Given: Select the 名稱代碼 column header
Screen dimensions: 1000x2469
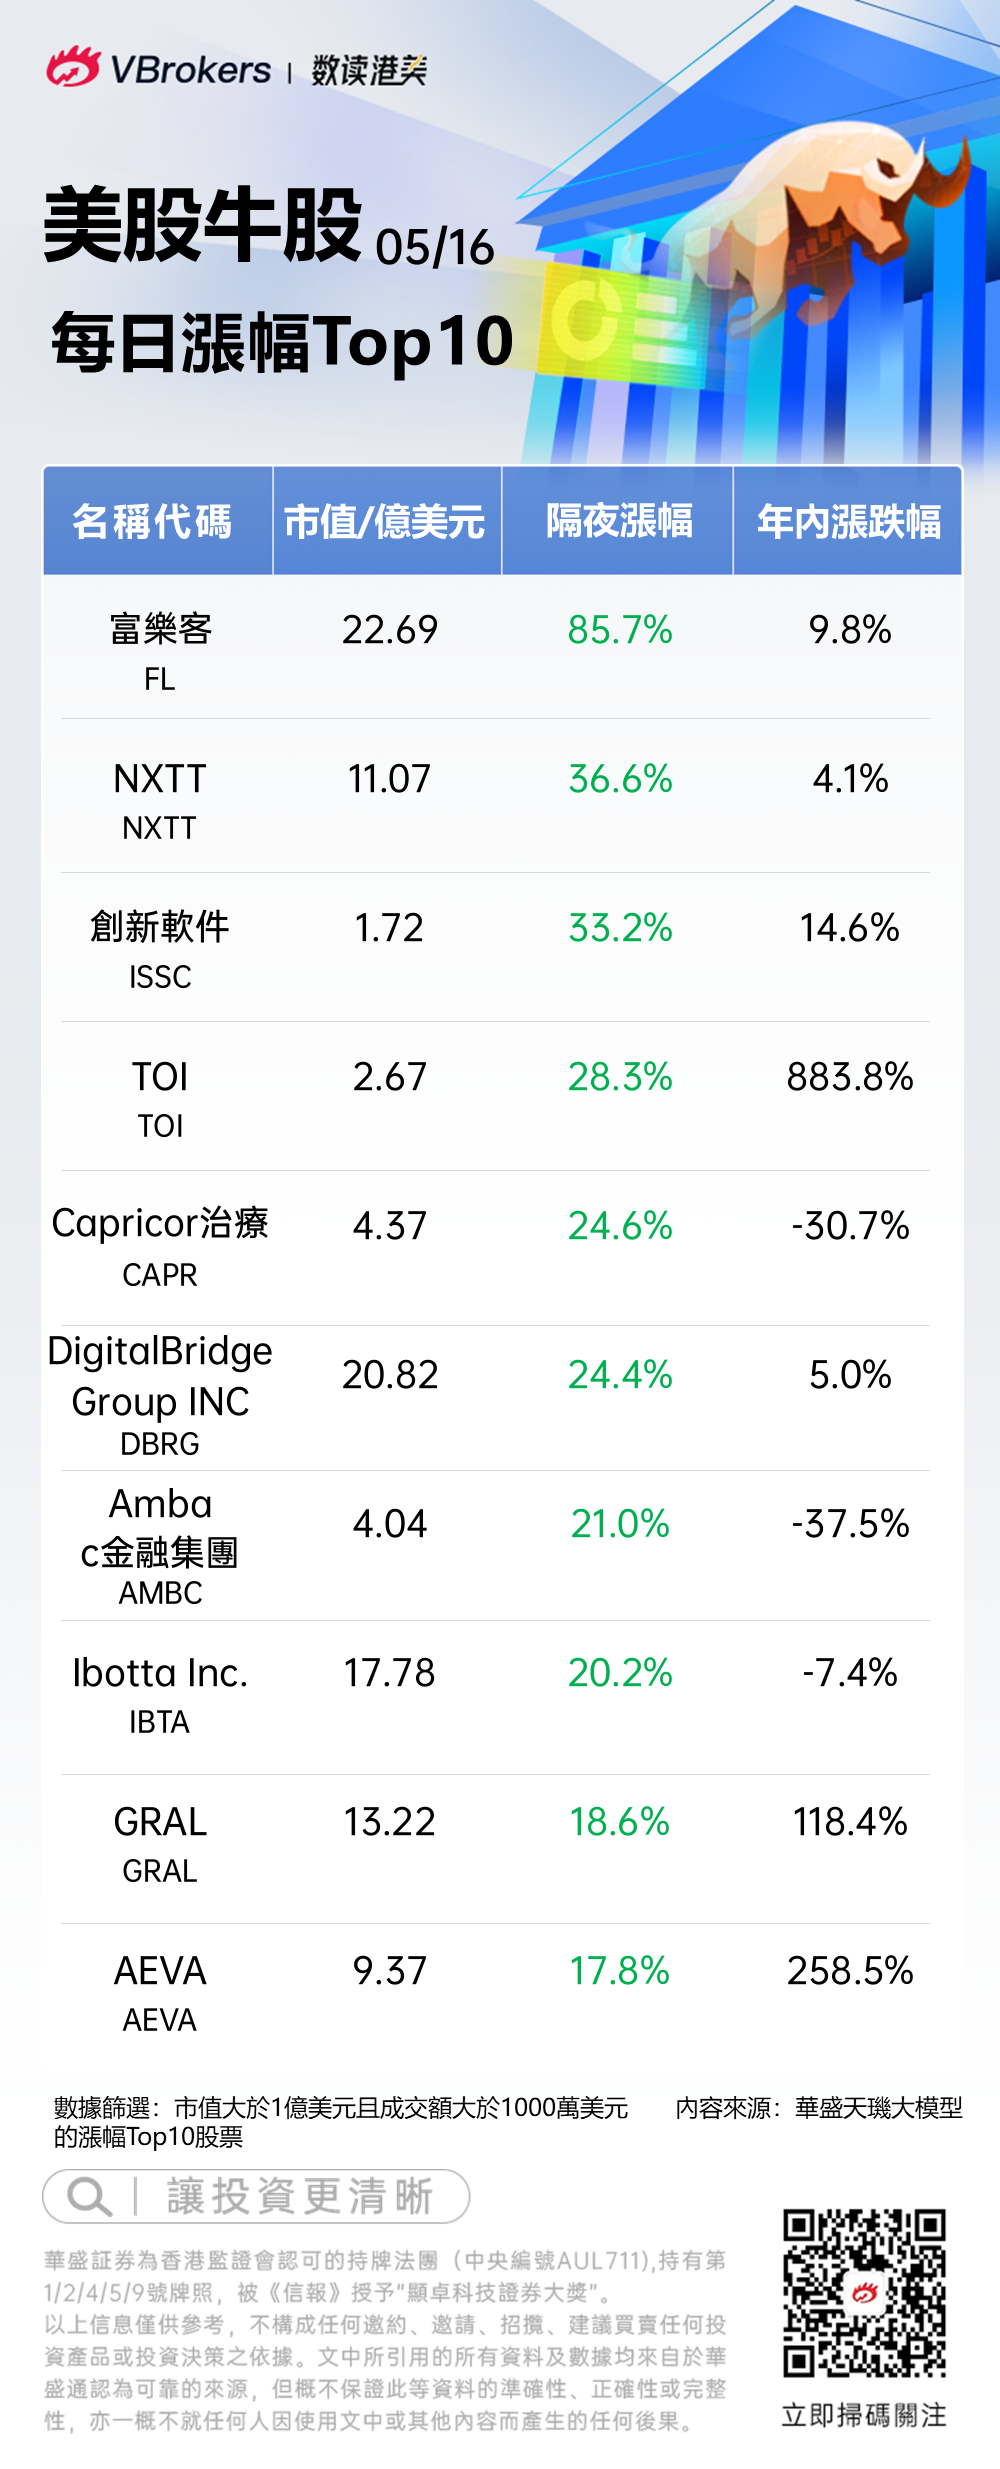Looking at the screenshot, I should [153, 522].
